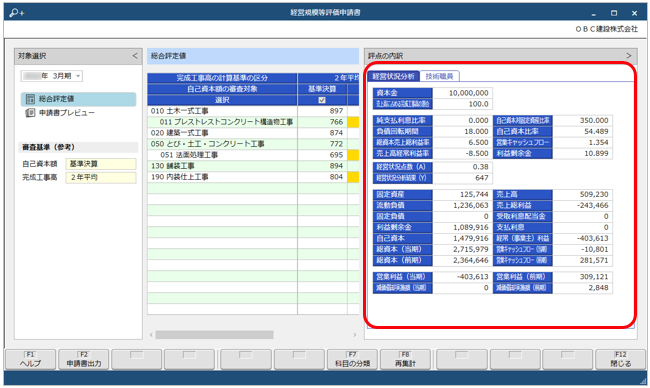Click the F7 科目の分類 button

[x=352, y=359]
